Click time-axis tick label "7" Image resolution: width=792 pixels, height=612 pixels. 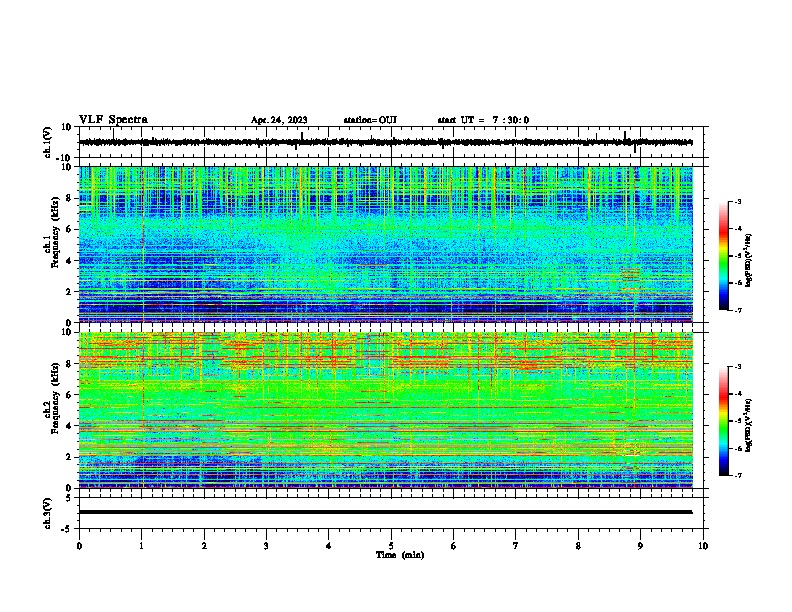pos(516,546)
